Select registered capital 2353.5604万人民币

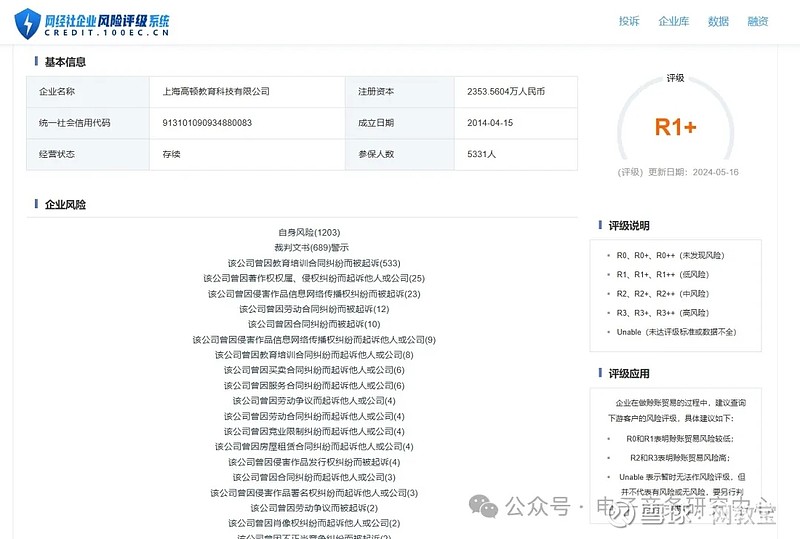506,92
